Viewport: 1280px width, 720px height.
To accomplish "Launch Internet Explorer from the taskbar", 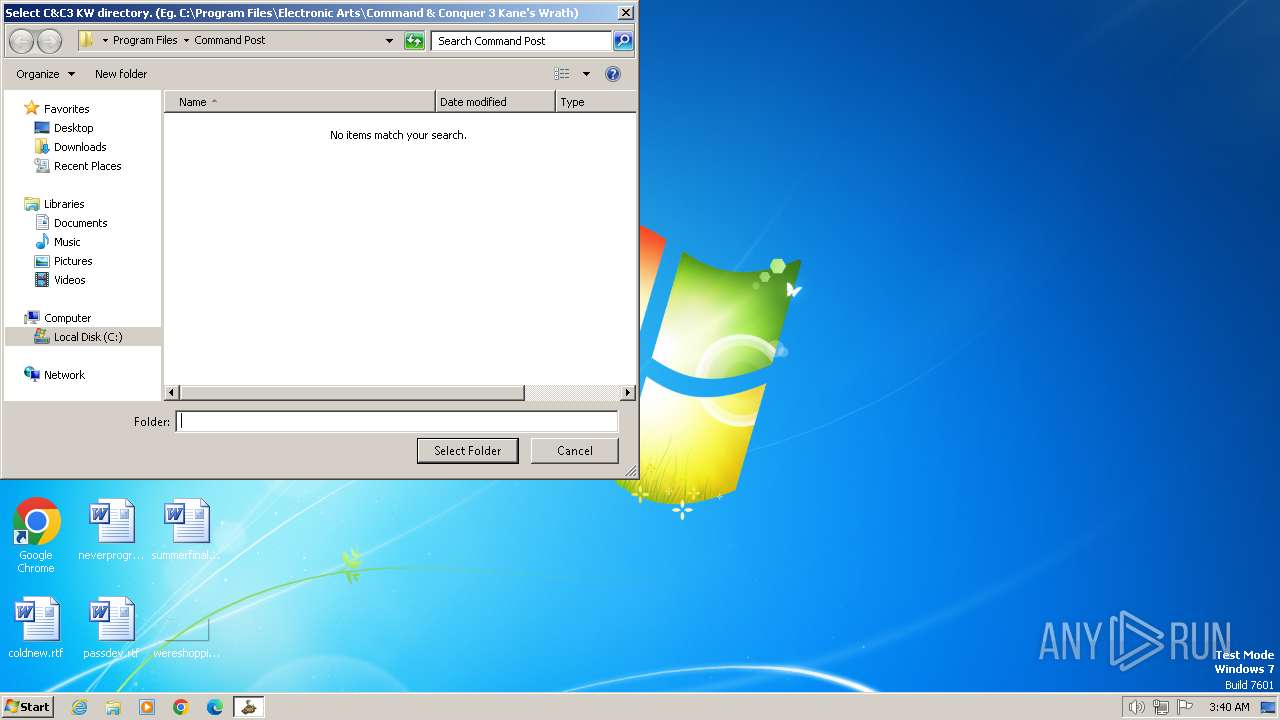I will [80, 707].
